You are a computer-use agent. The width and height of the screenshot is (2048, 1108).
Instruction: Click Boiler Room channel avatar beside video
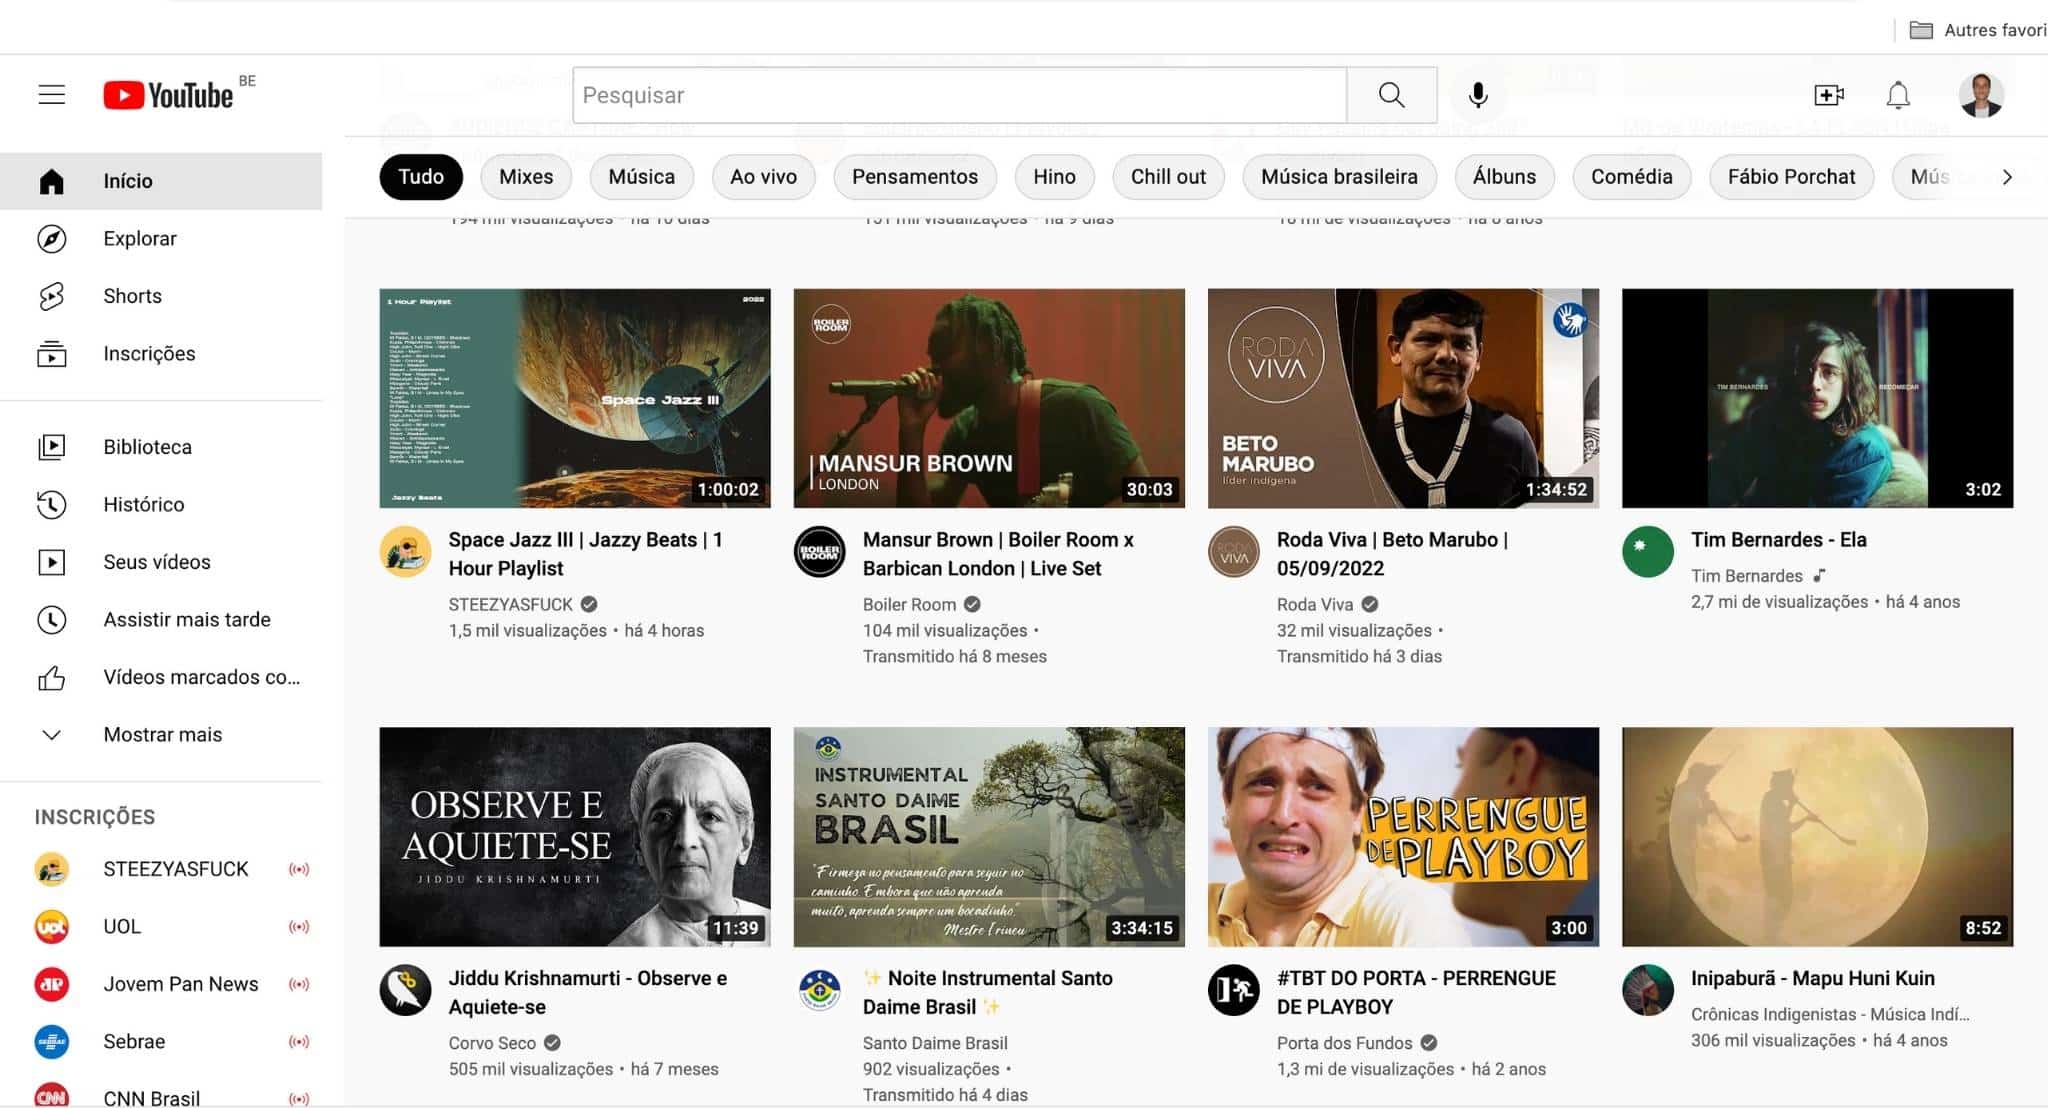coord(820,552)
